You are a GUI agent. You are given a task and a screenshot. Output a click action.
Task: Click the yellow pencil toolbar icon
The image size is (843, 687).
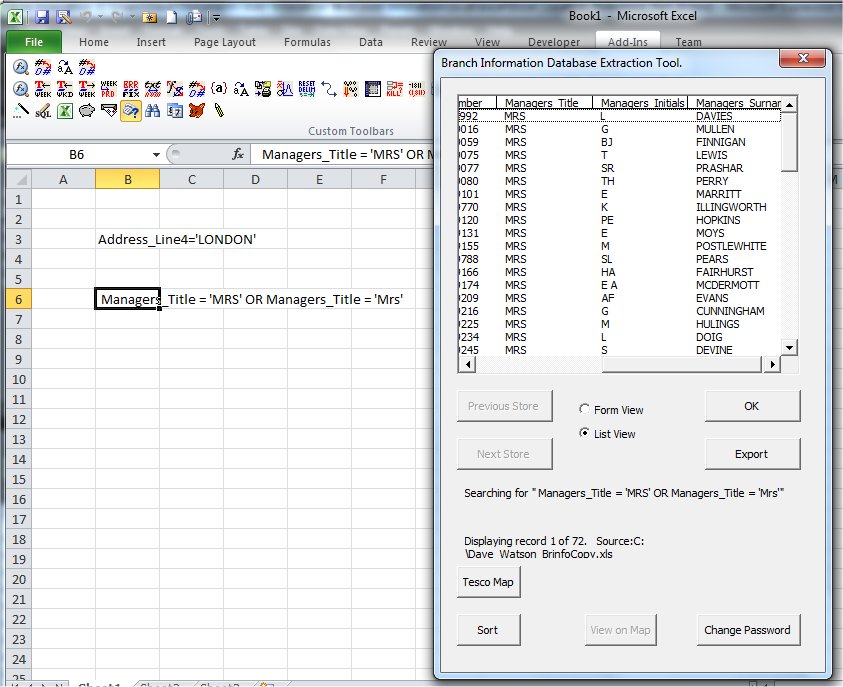[219, 111]
